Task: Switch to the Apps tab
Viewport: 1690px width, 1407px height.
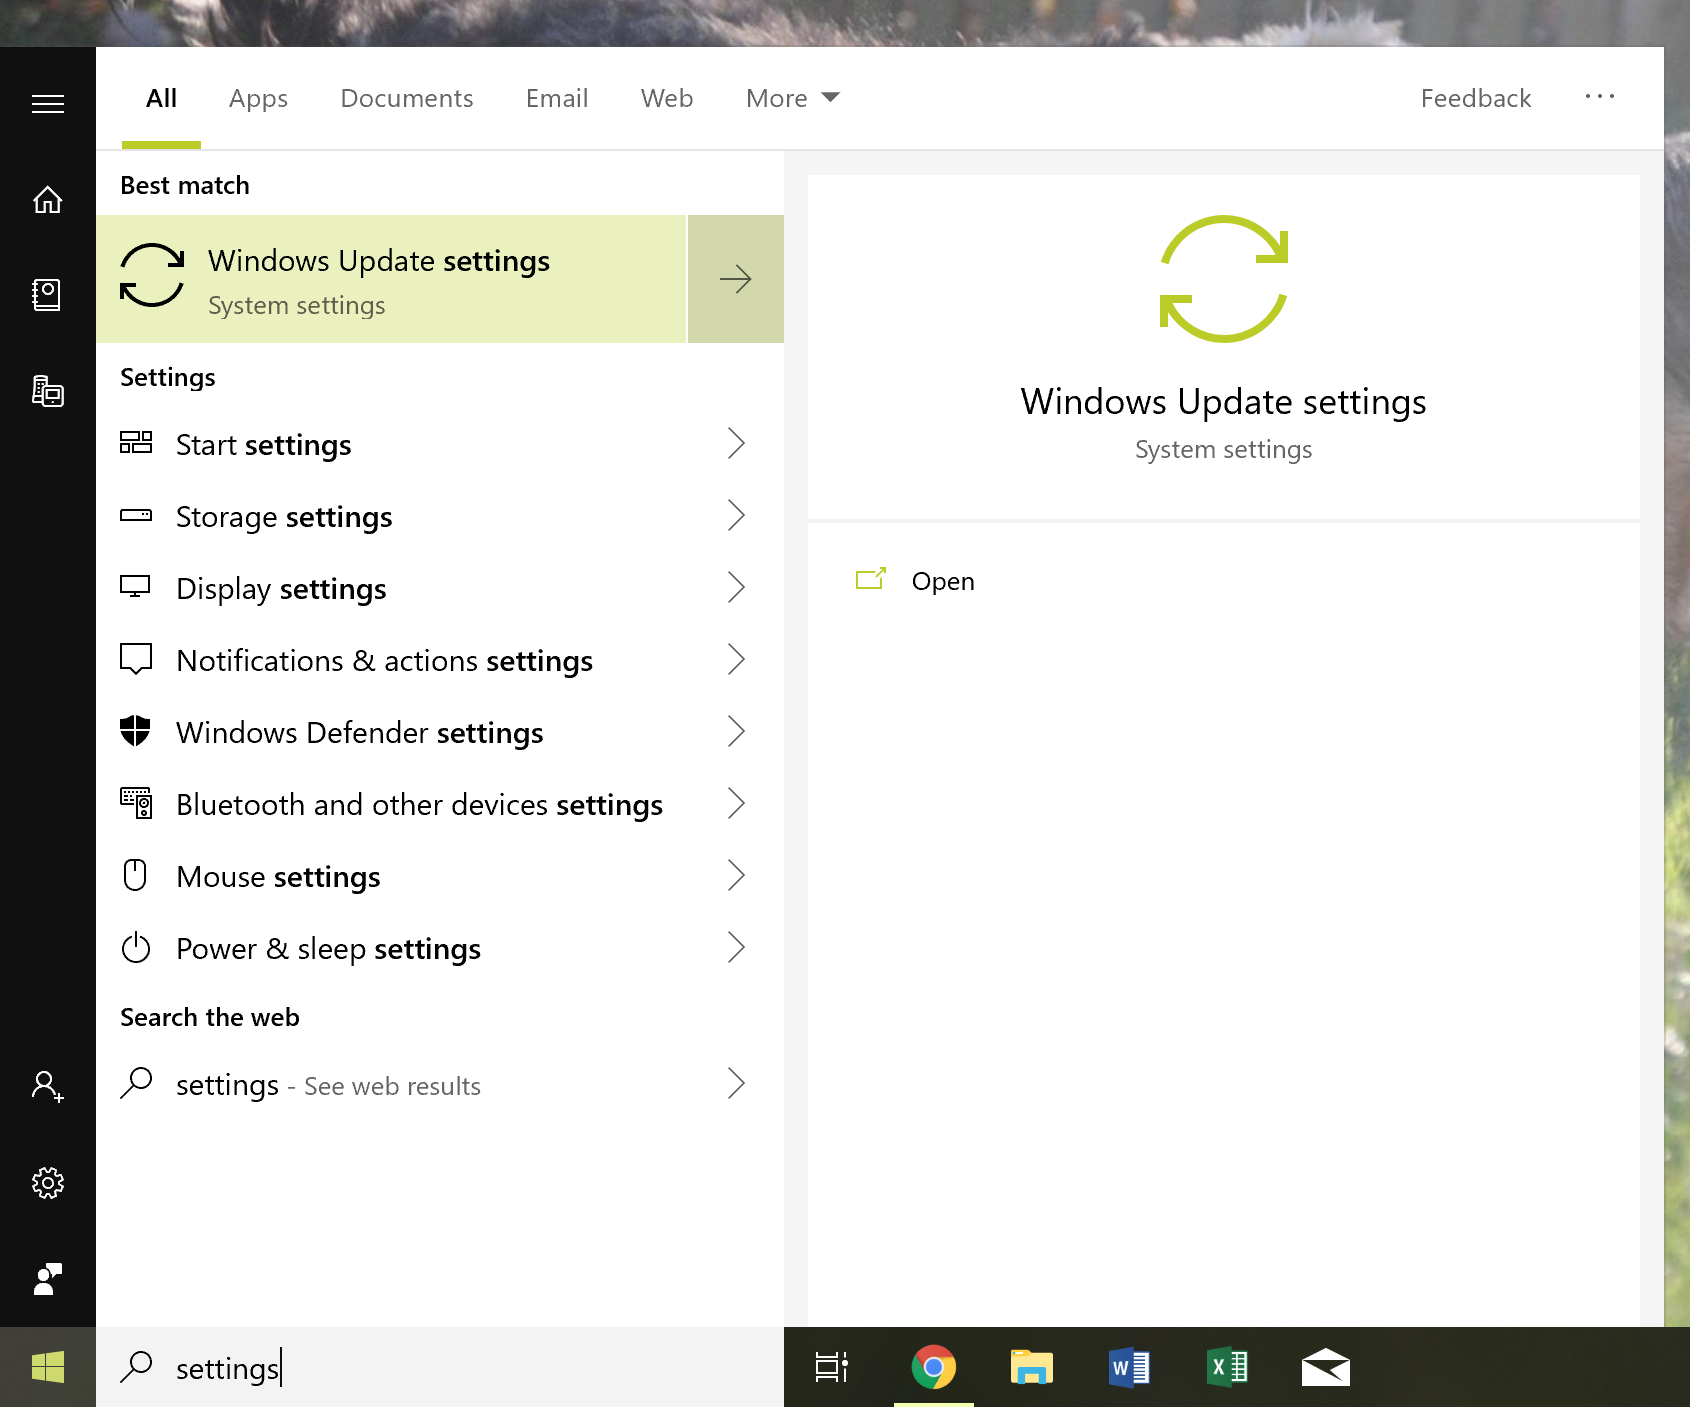Action: tap(258, 98)
